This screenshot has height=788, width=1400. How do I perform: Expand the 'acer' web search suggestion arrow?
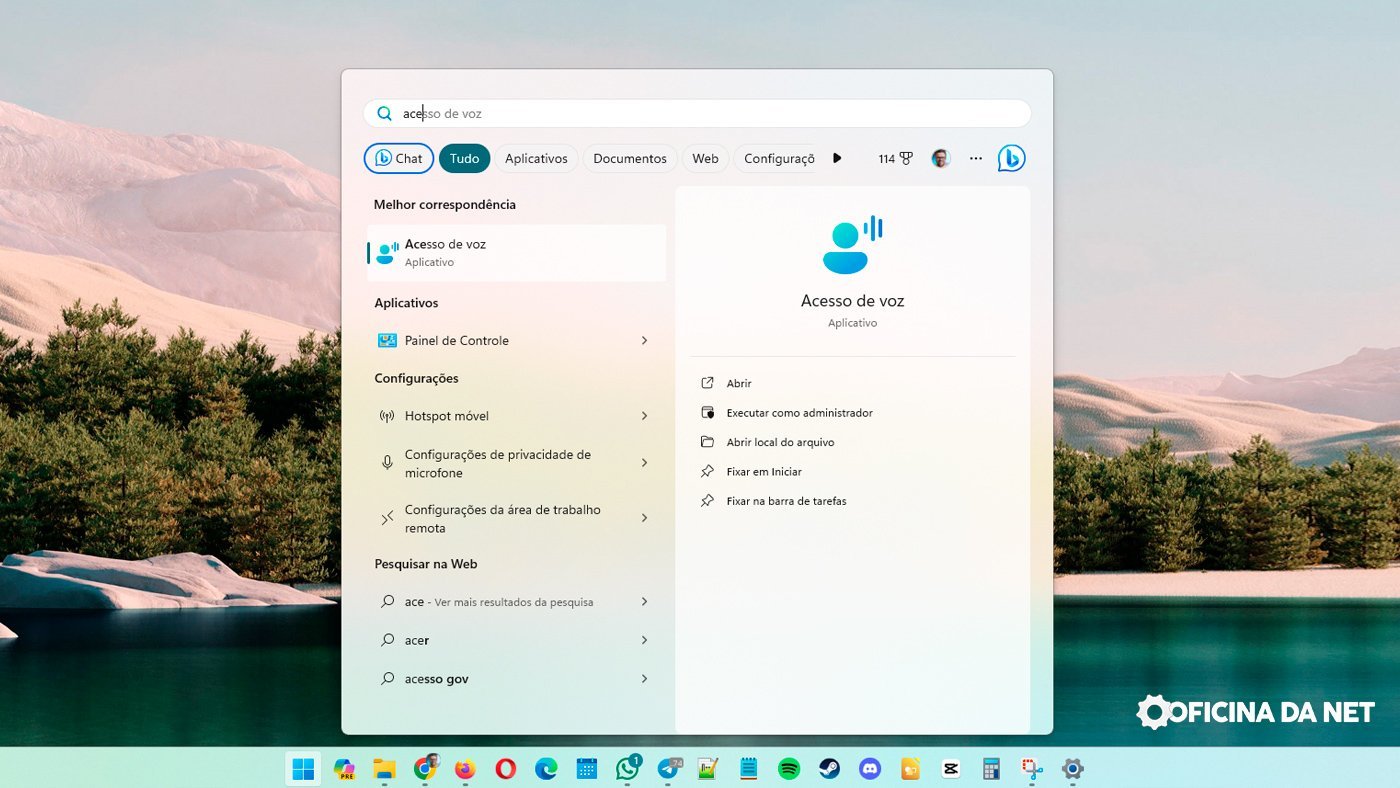point(644,640)
